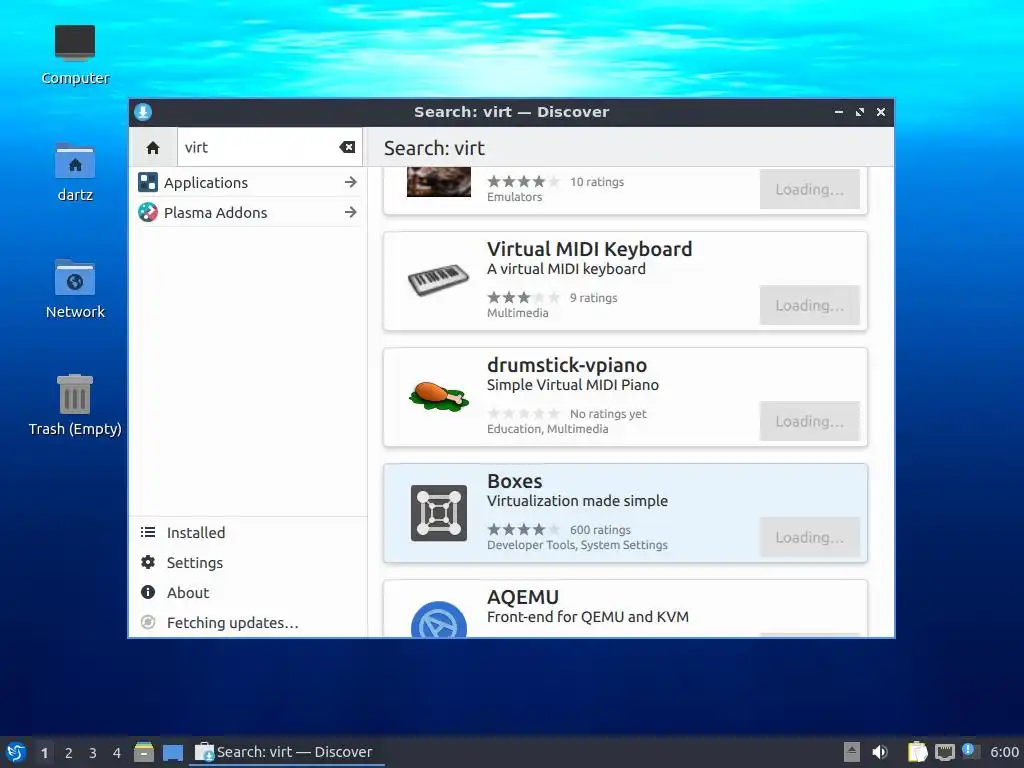The height and width of the screenshot is (768, 1024).
Task: Click the About info icon
Action: pyautogui.click(x=148, y=592)
